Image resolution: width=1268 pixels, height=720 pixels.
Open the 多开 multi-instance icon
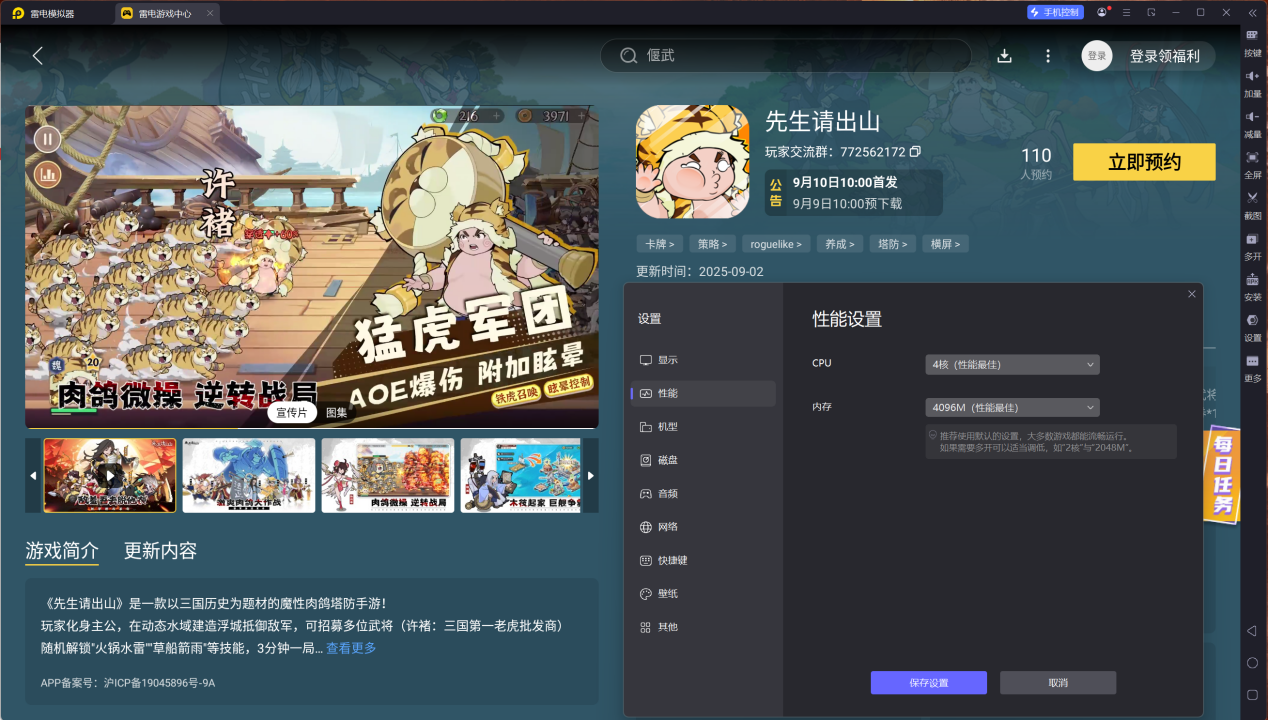[1252, 239]
